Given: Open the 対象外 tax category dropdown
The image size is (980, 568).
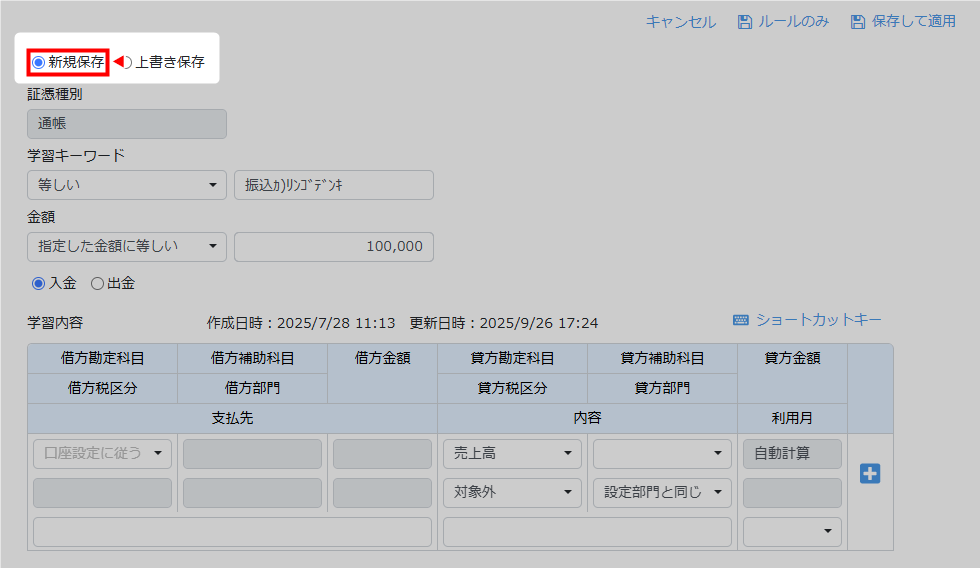Looking at the screenshot, I should [x=512, y=492].
